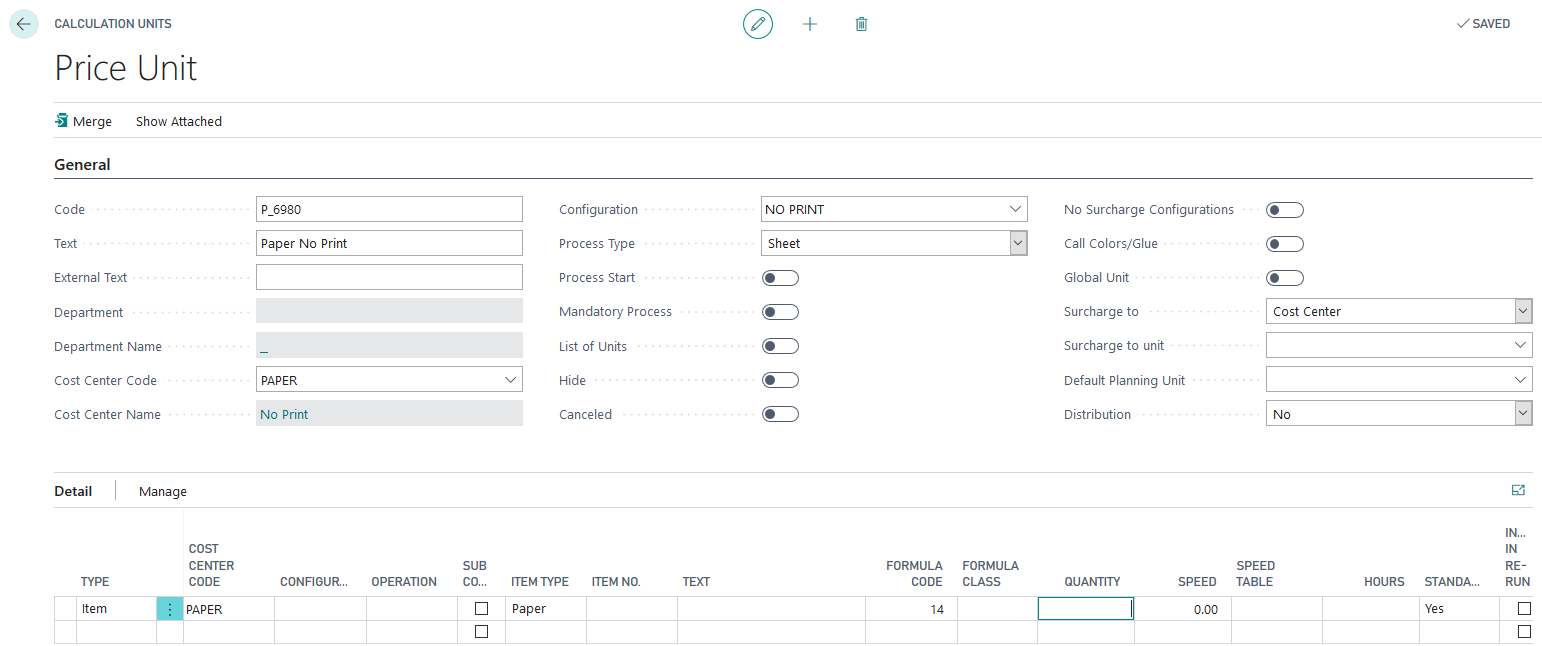Check the Sub Co... box in the empty second row
Viewport: 1542px width, 646px height.
pyautogui.click(x=481, y=632)
